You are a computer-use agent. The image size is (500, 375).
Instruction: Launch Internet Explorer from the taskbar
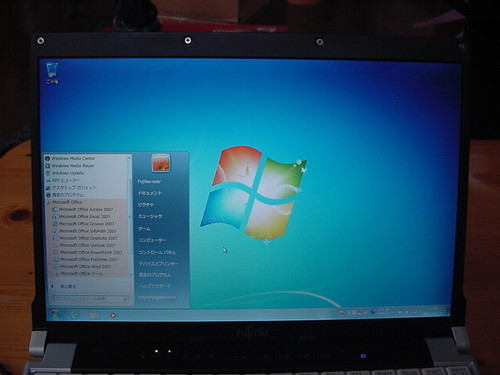(x=75, y=315)
